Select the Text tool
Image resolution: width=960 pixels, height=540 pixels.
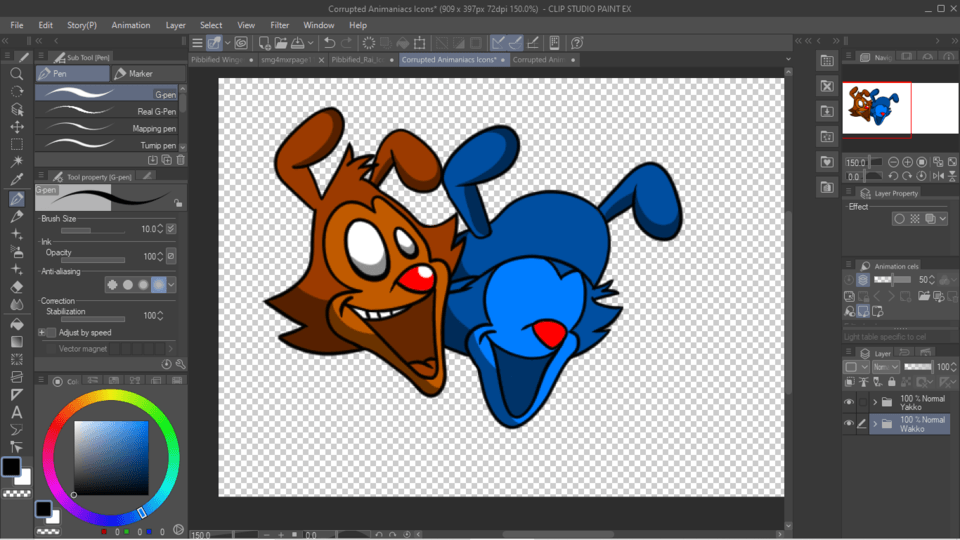pos(17,413)
